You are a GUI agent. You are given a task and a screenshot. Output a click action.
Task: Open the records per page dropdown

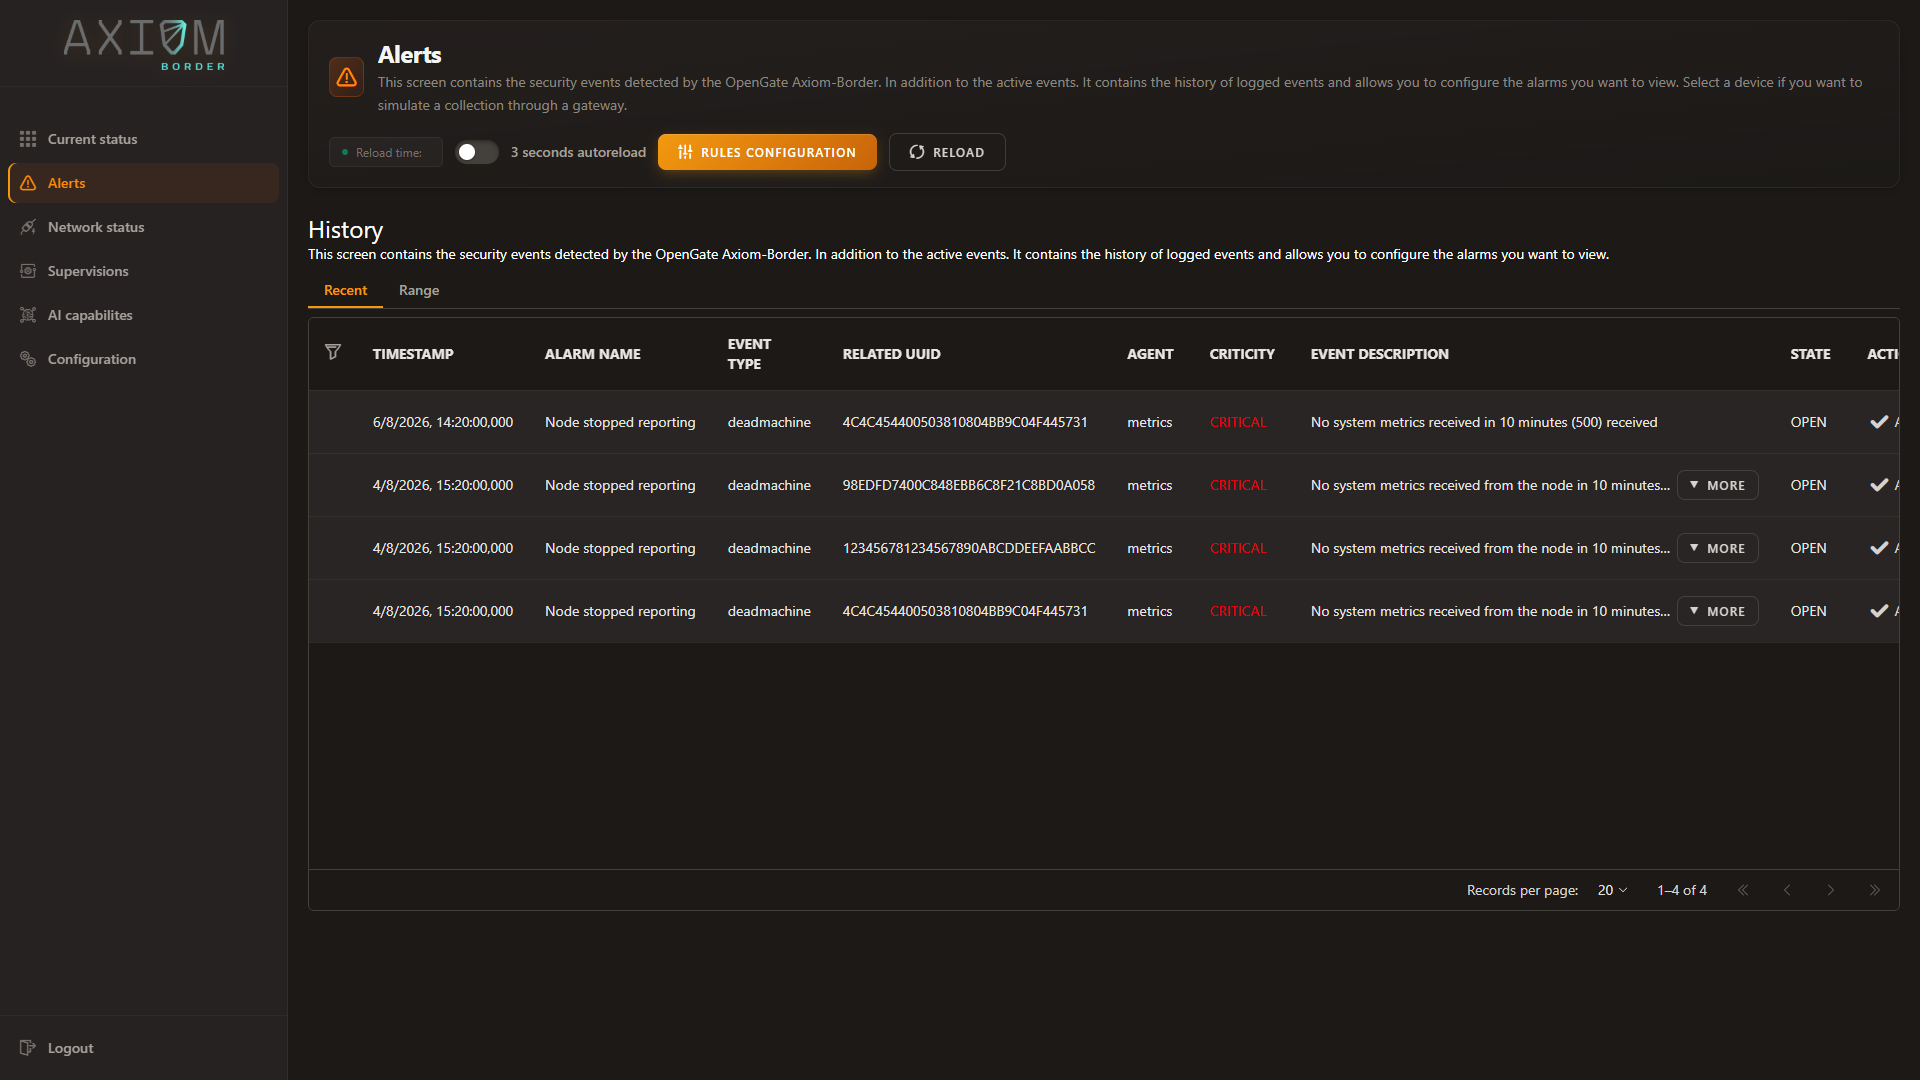1612,890
